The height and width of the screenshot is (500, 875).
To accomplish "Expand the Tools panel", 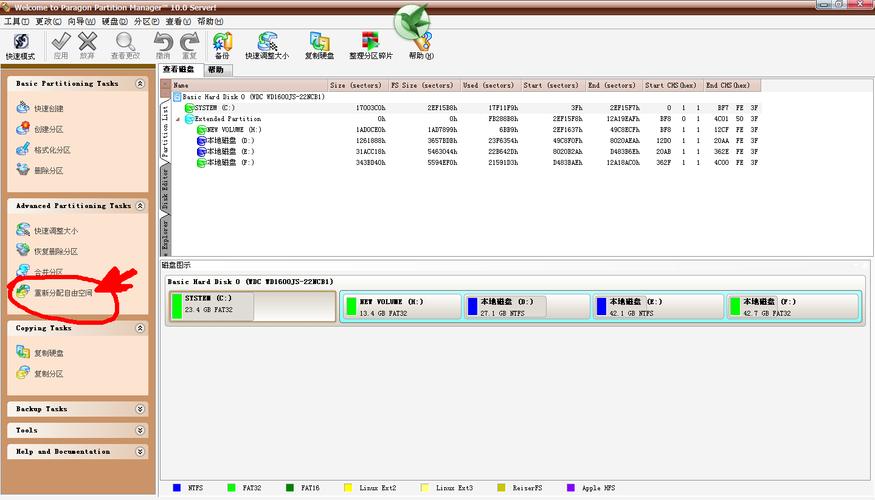I will pyautogui.click(x=140, y=430).
